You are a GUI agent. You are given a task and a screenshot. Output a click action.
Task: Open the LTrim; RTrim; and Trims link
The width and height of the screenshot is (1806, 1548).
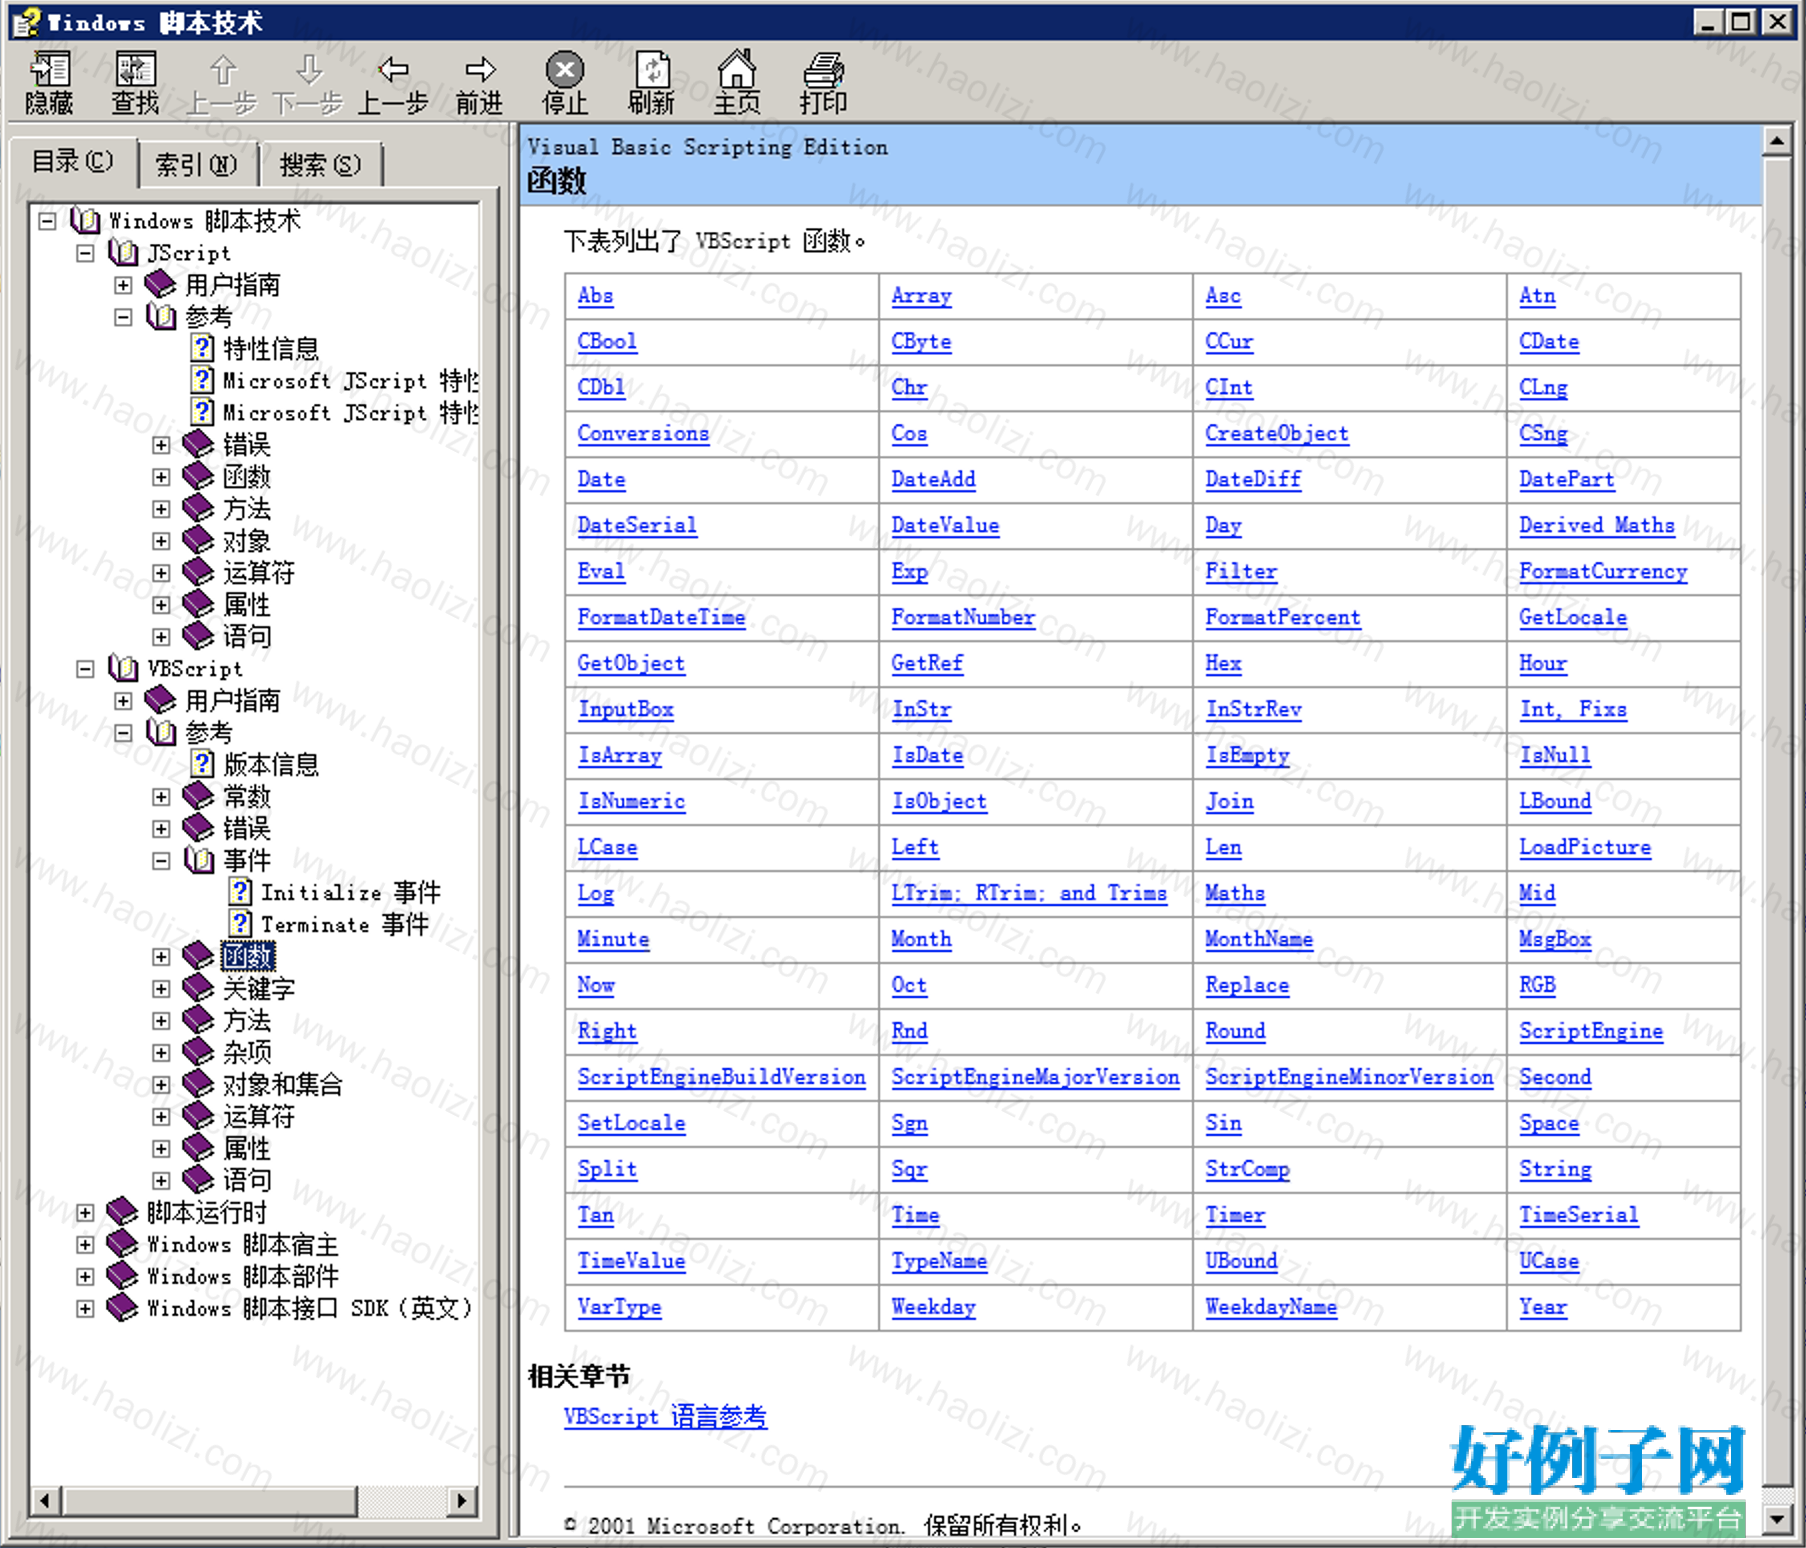point(1029,894)
